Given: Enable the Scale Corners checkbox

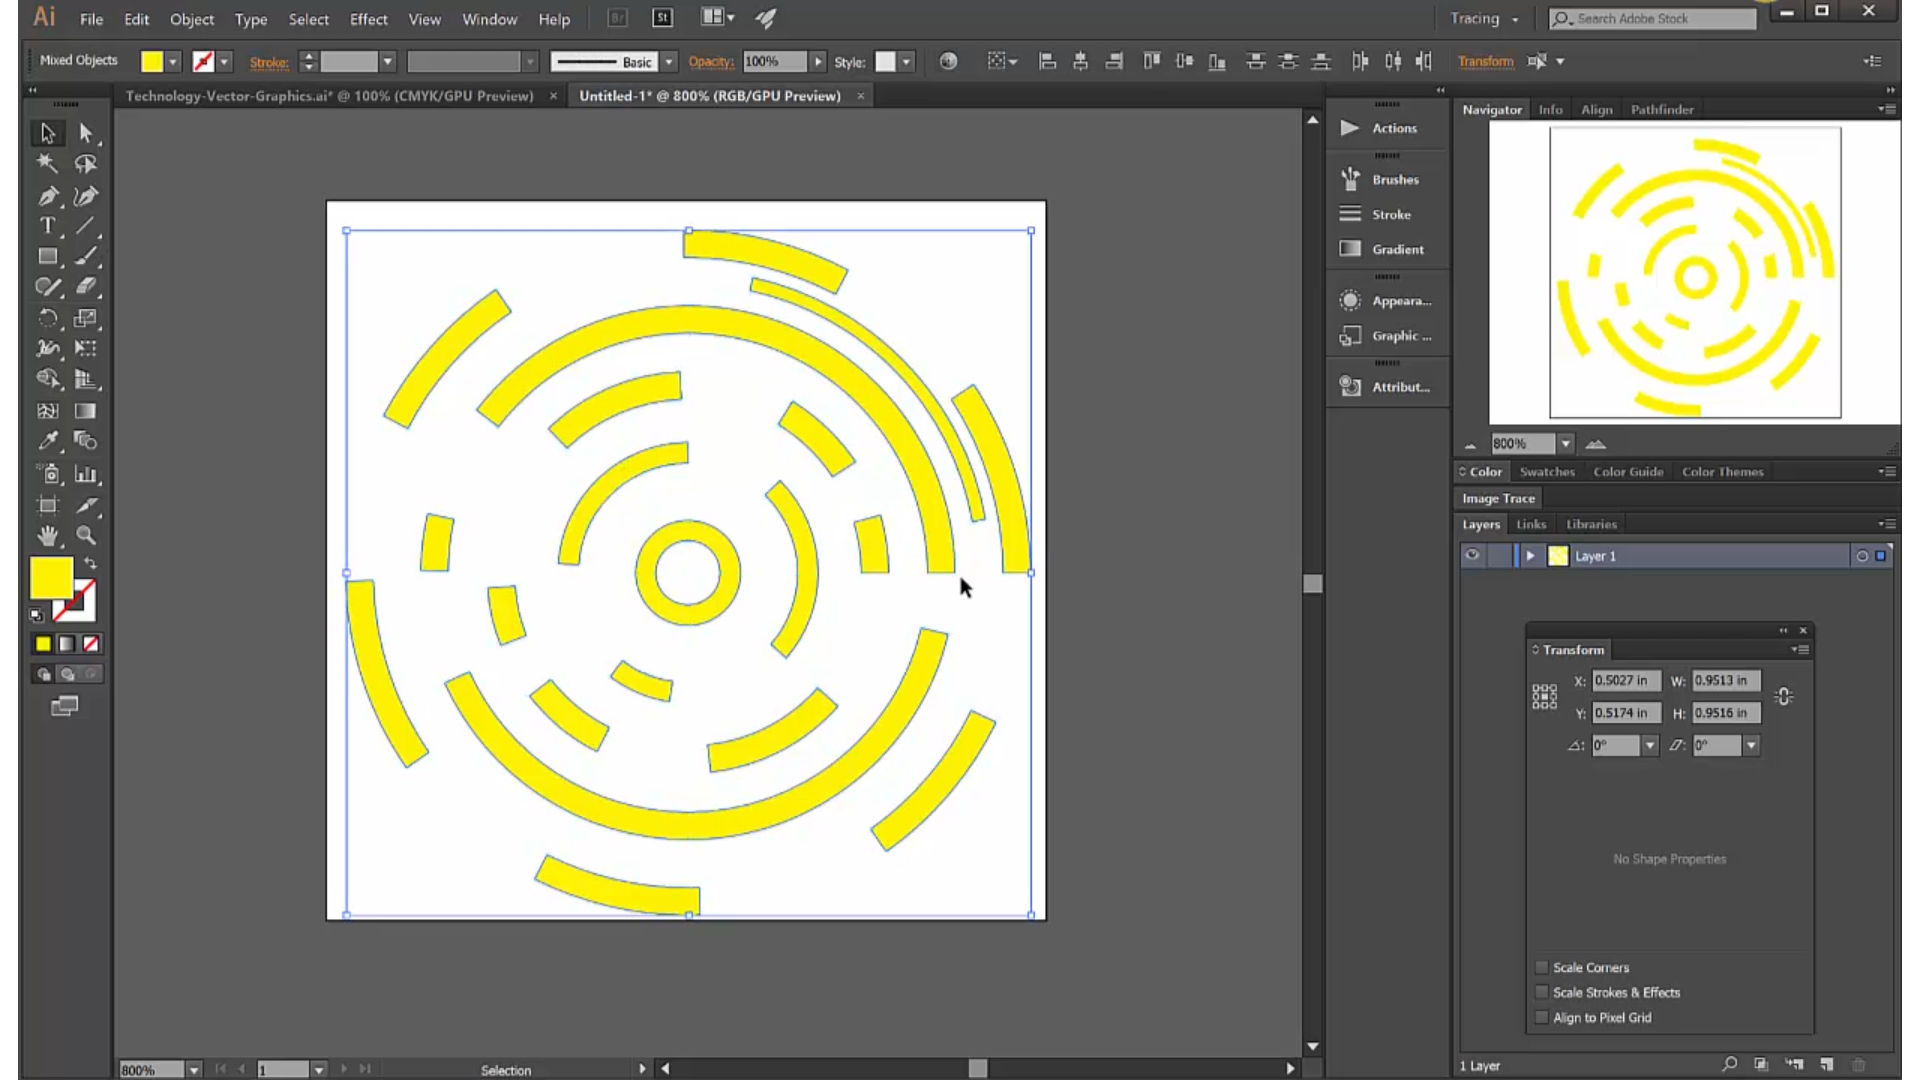Looking at the screenshot, I should pyautogui.click(x=1541, y=967).
